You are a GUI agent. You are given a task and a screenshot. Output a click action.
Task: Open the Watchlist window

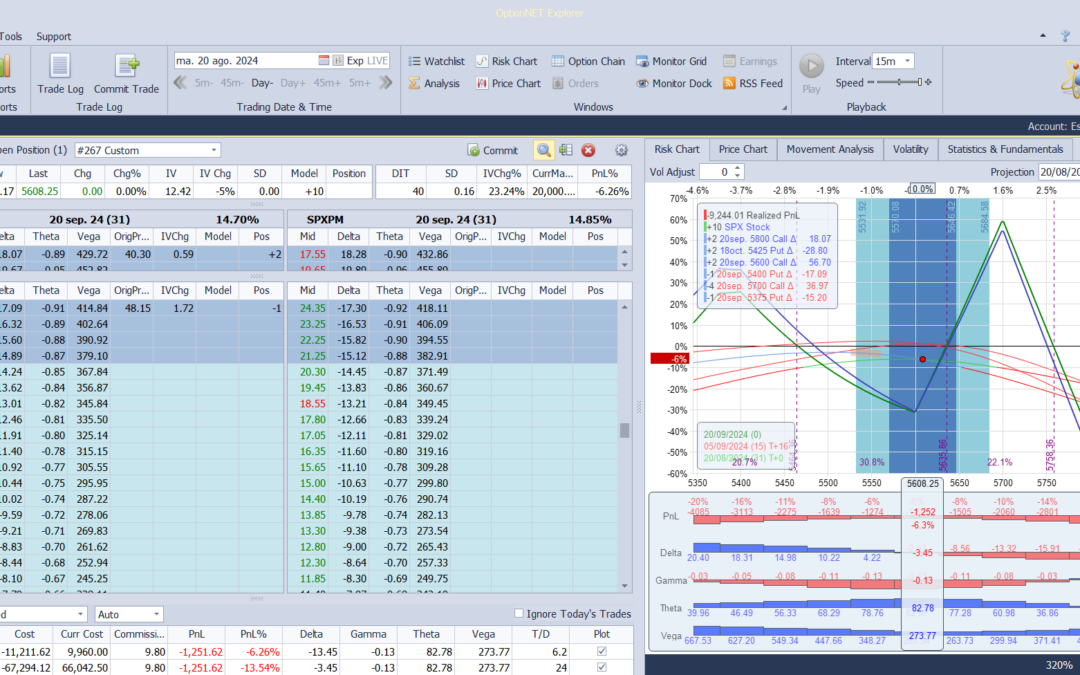click(436, 61)
